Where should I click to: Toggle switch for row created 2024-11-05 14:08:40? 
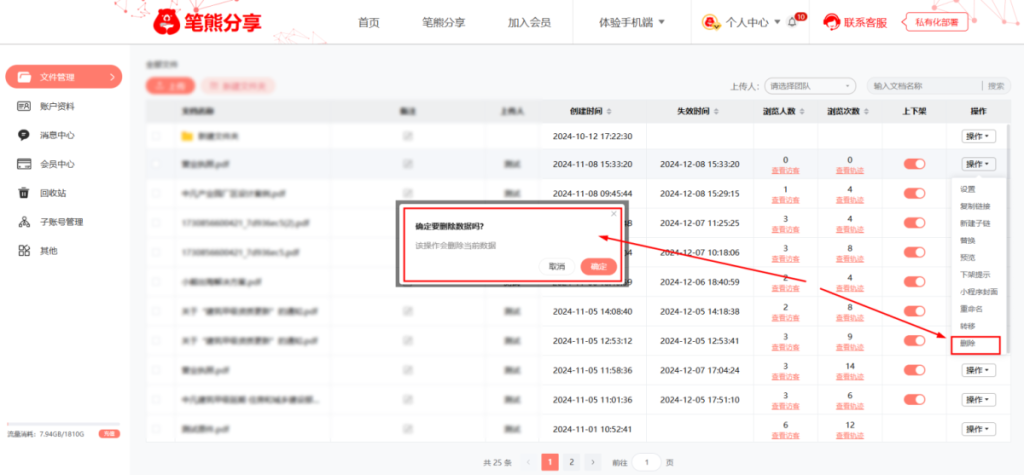[x=914, y=311]
